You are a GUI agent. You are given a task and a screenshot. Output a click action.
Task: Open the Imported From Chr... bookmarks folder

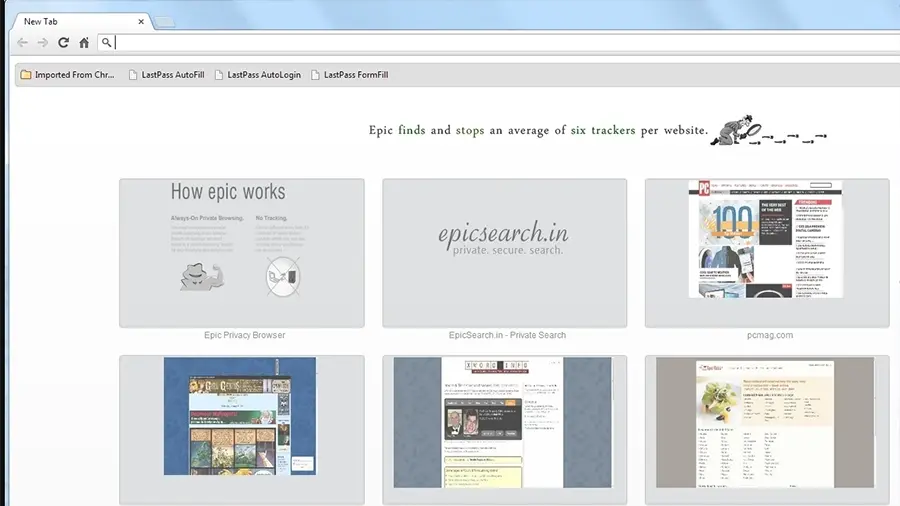67,75
